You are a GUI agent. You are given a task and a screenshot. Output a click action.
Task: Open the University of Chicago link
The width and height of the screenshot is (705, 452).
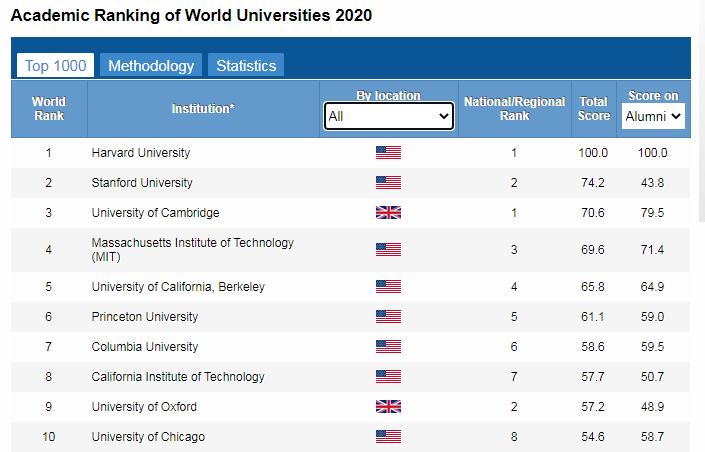[x=148, y=437]
